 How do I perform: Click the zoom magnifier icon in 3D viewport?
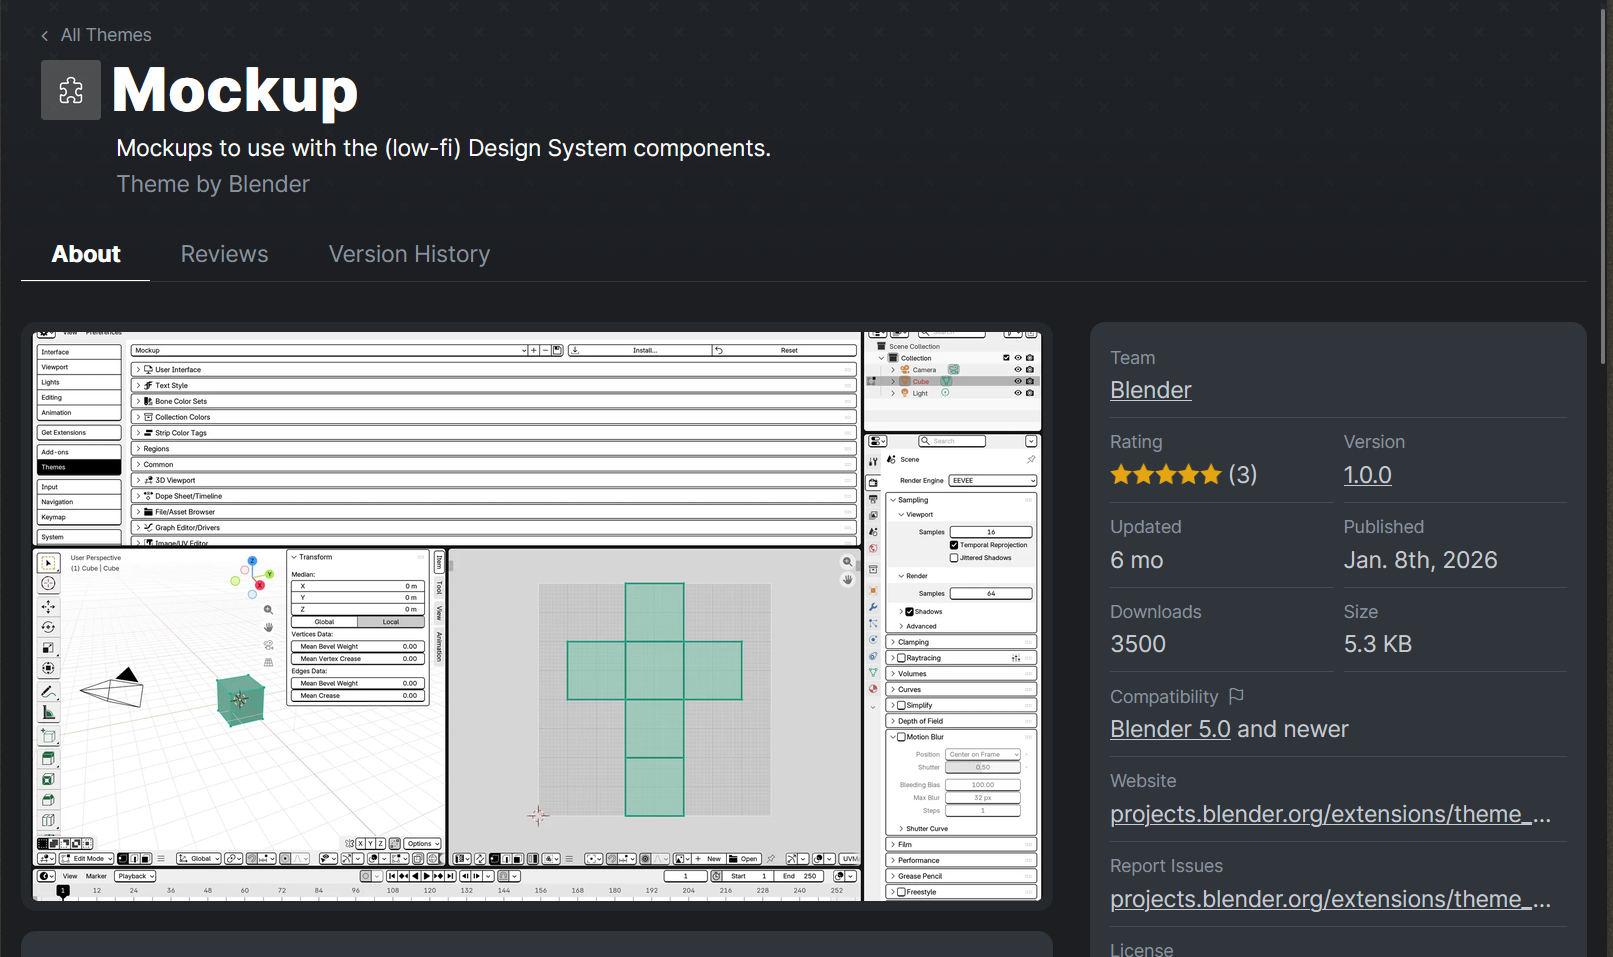click(x=268, y=609)
